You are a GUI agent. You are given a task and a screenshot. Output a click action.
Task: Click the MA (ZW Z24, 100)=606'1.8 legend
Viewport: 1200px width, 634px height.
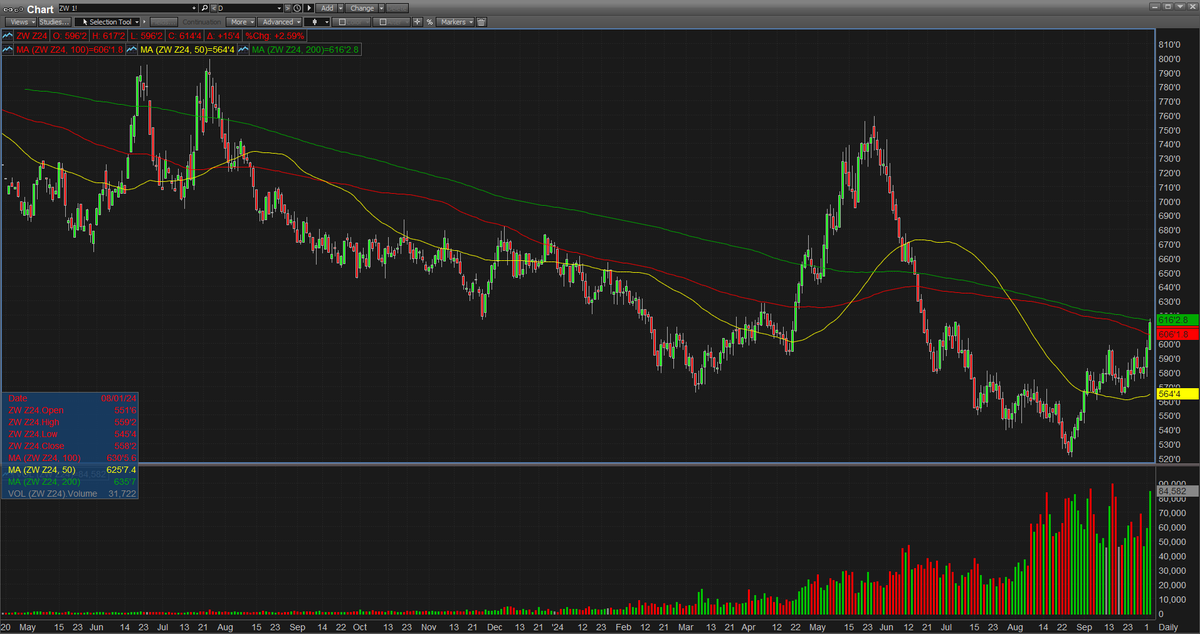pos(69,50)
